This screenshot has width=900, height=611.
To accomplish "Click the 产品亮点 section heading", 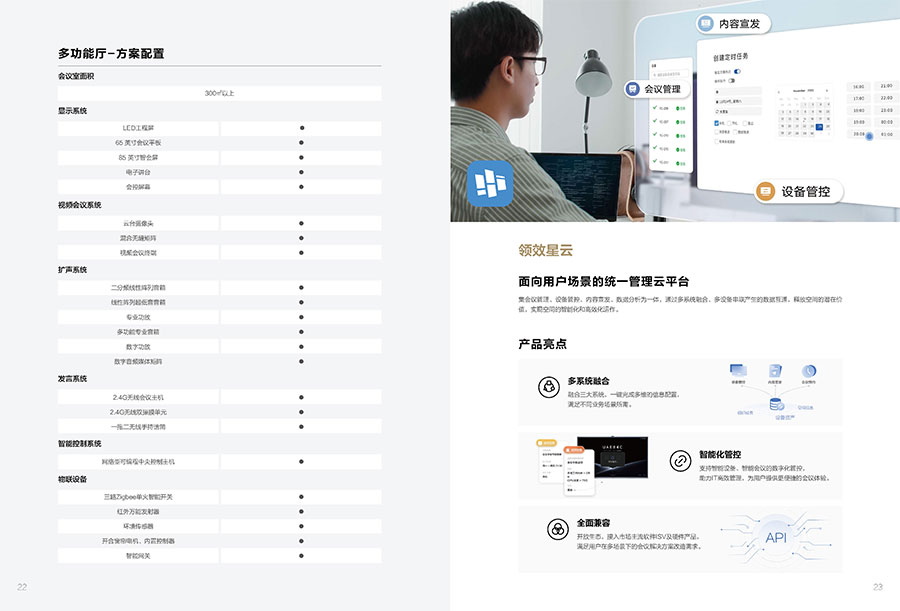I will pos(542,343).
